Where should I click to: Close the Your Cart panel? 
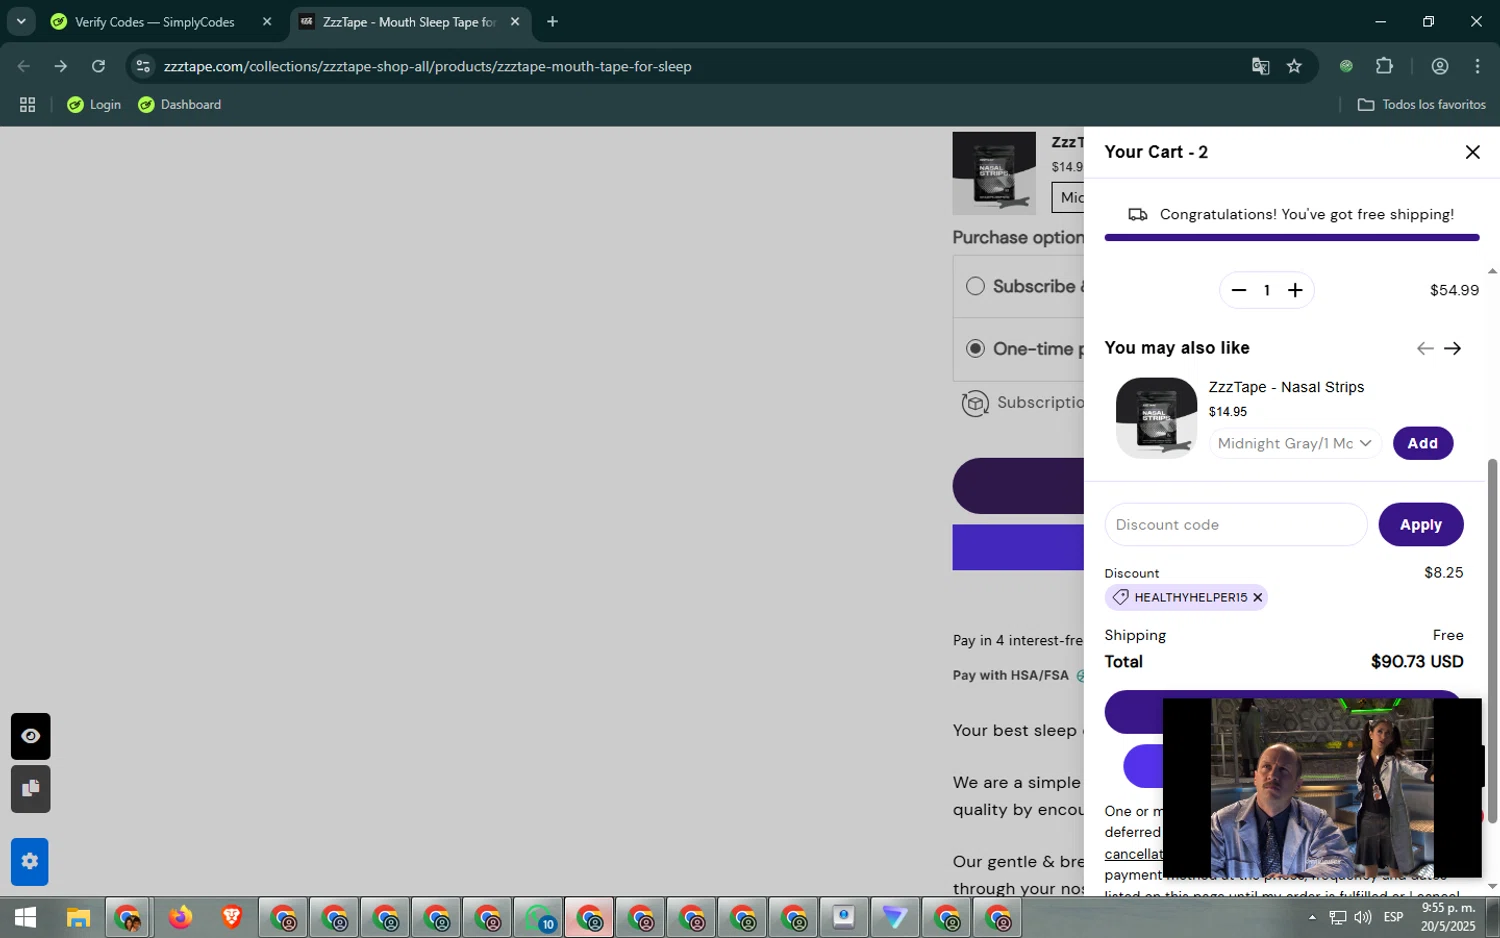(x=1472, y=152)
